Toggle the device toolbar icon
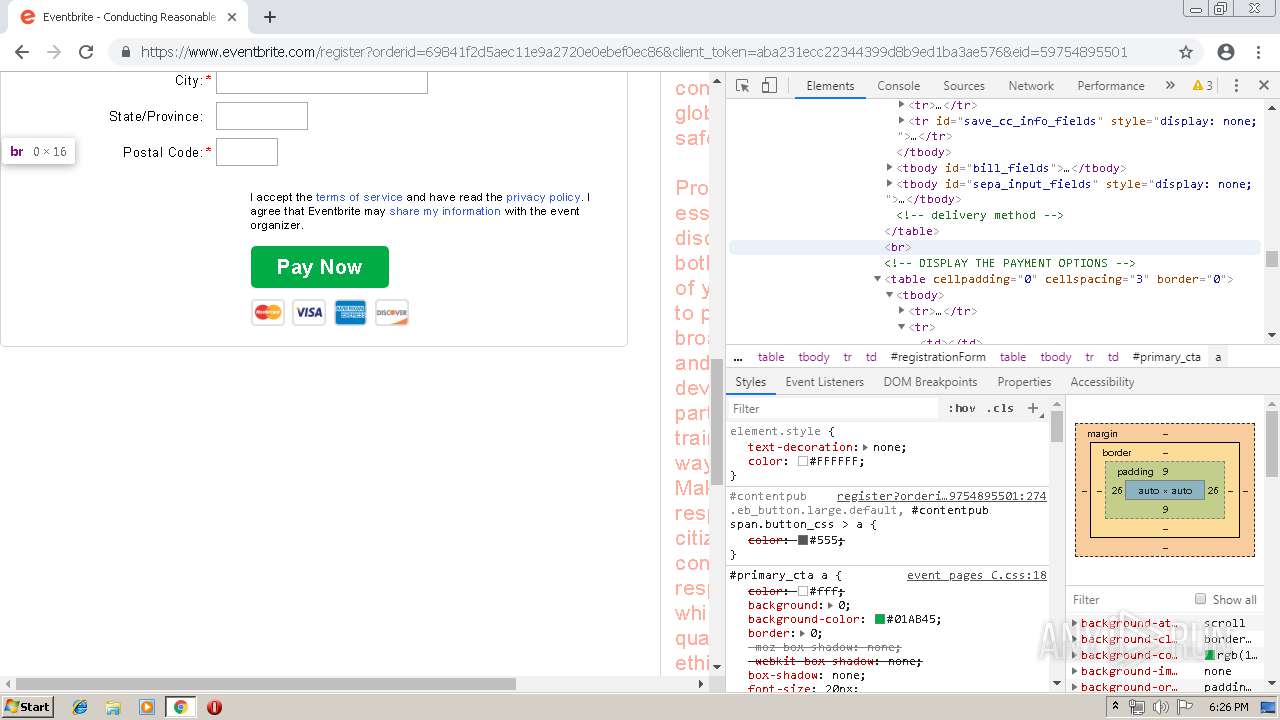The image size is (1280, 720). click(769, 86)
